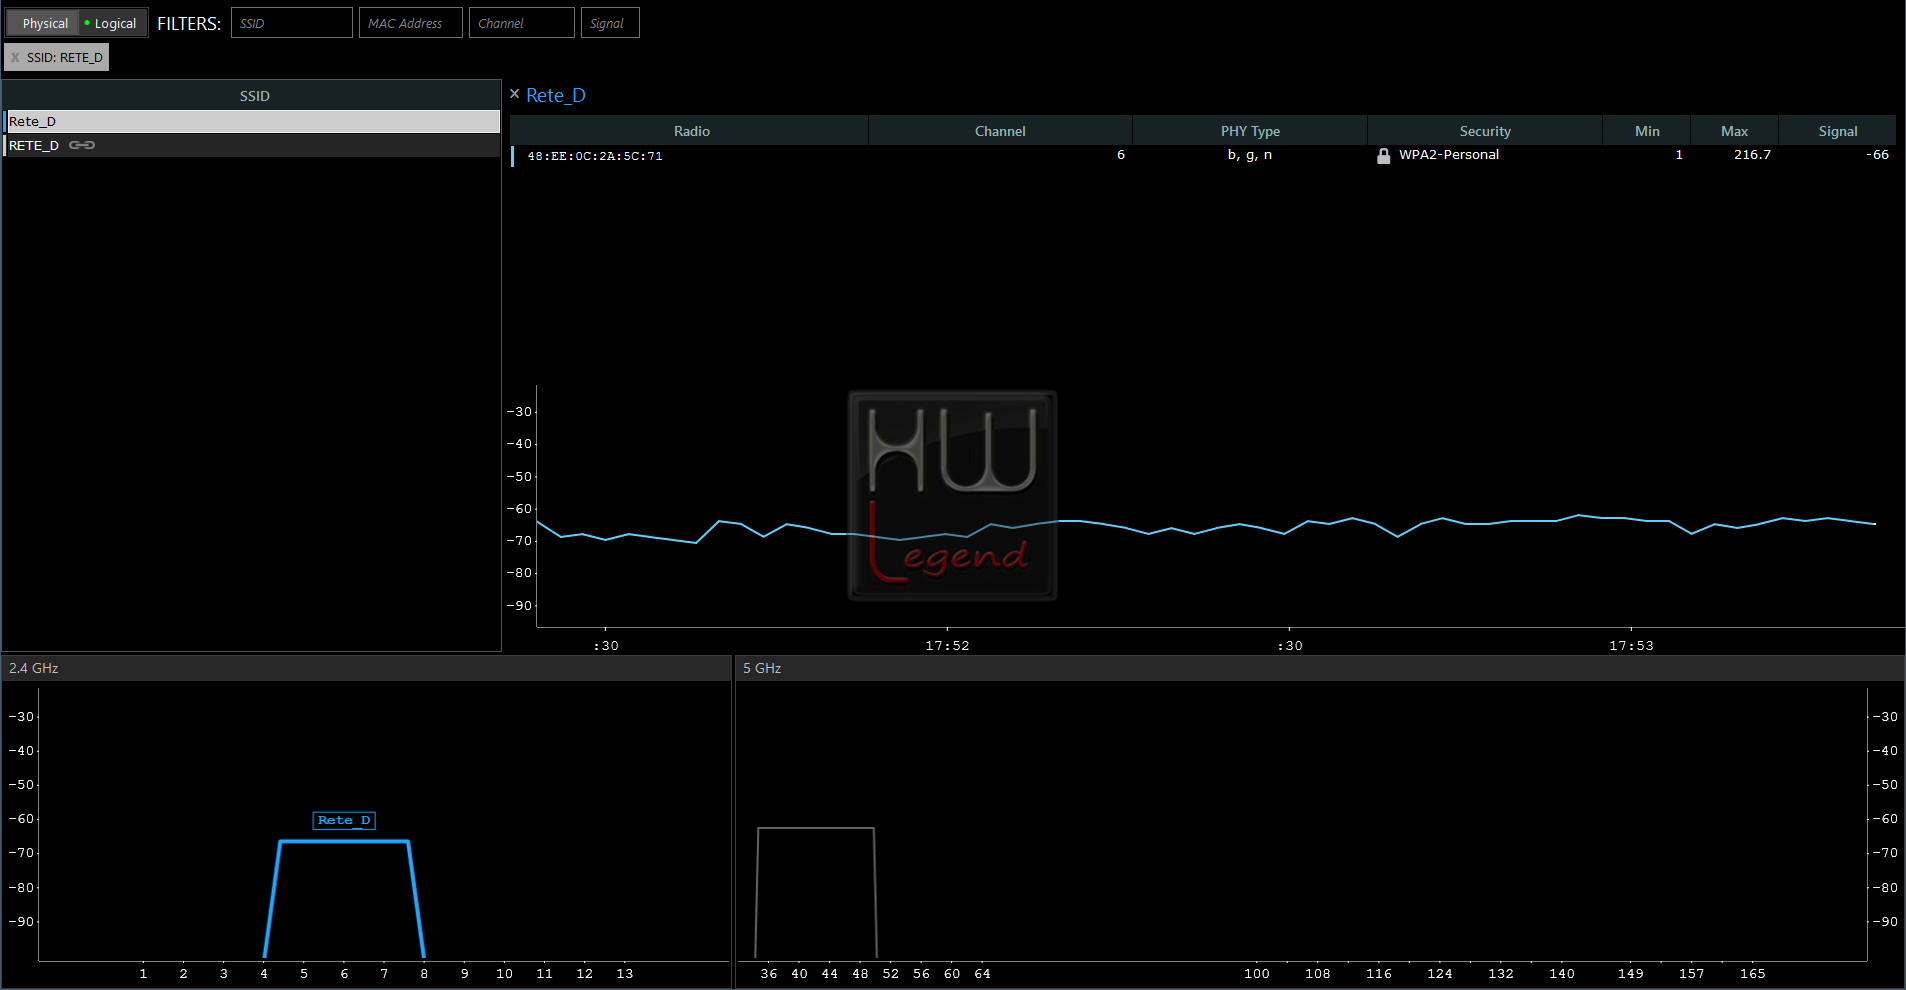Click Rete_D title heading
1906x990 pixels.
pos(556,95)
